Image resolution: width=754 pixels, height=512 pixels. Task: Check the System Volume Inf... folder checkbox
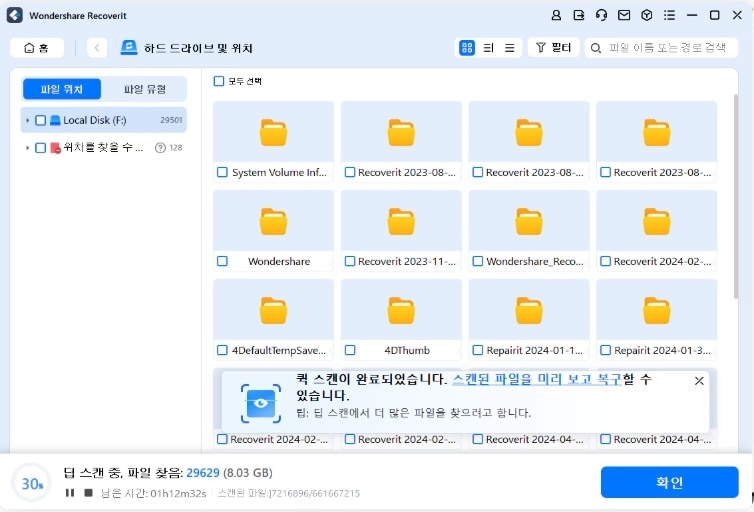tap(222, 172)
